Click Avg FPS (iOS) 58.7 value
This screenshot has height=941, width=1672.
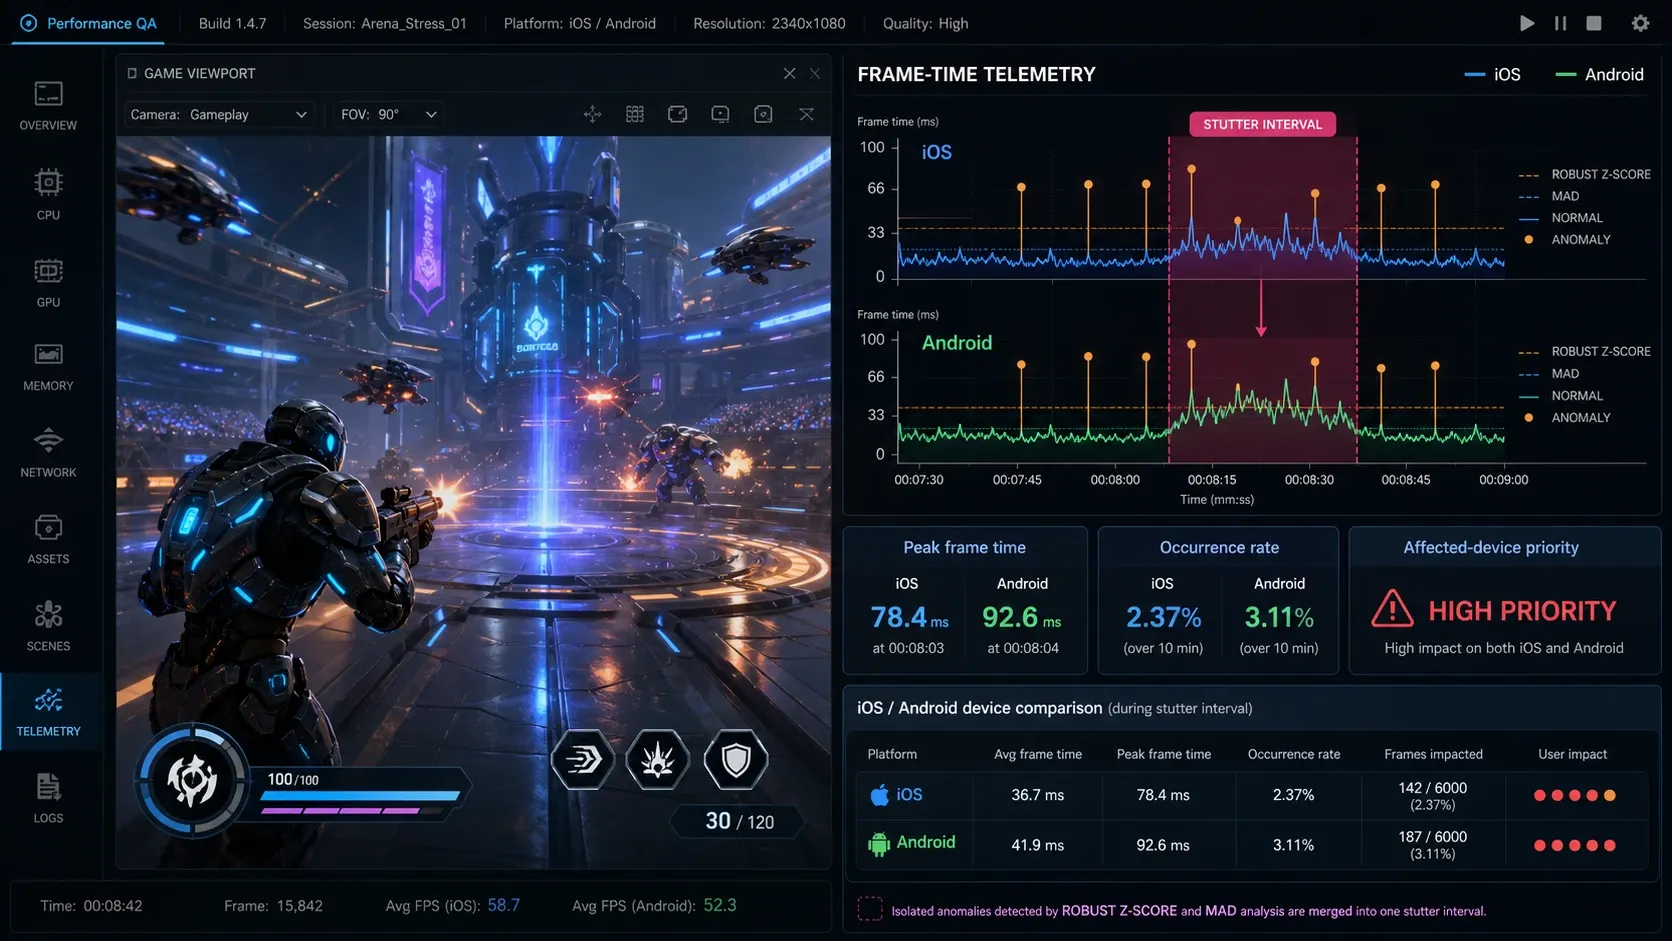[504, 905]
